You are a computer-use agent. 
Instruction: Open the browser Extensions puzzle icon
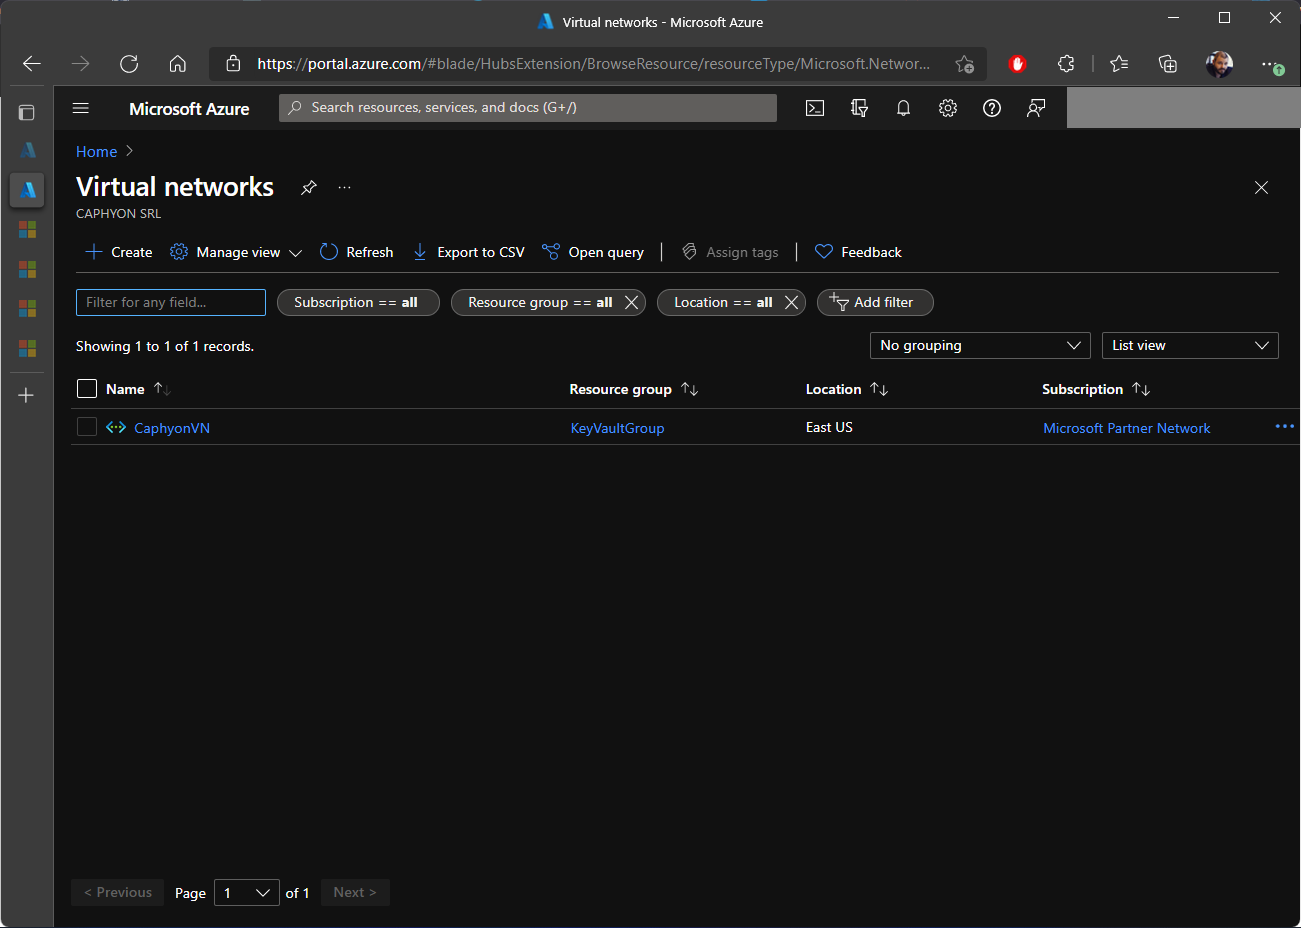coord(1066,64)
